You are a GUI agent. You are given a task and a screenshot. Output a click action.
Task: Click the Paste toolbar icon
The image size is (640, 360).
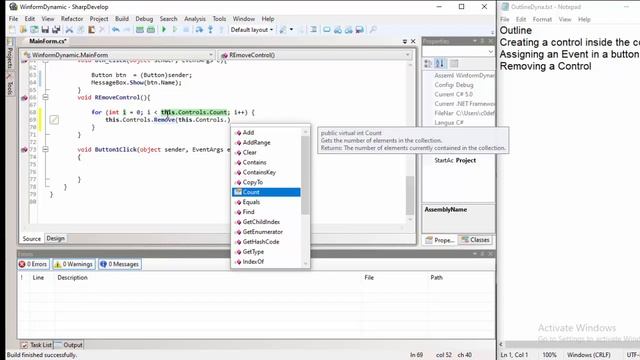click(x=91, y=29)
